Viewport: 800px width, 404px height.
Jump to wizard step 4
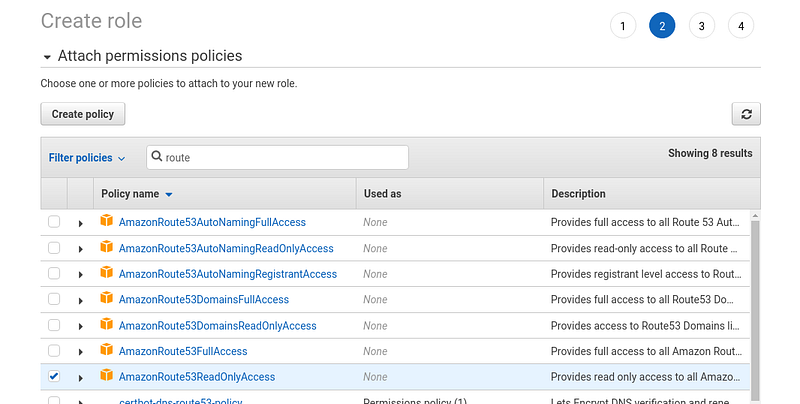741,26
